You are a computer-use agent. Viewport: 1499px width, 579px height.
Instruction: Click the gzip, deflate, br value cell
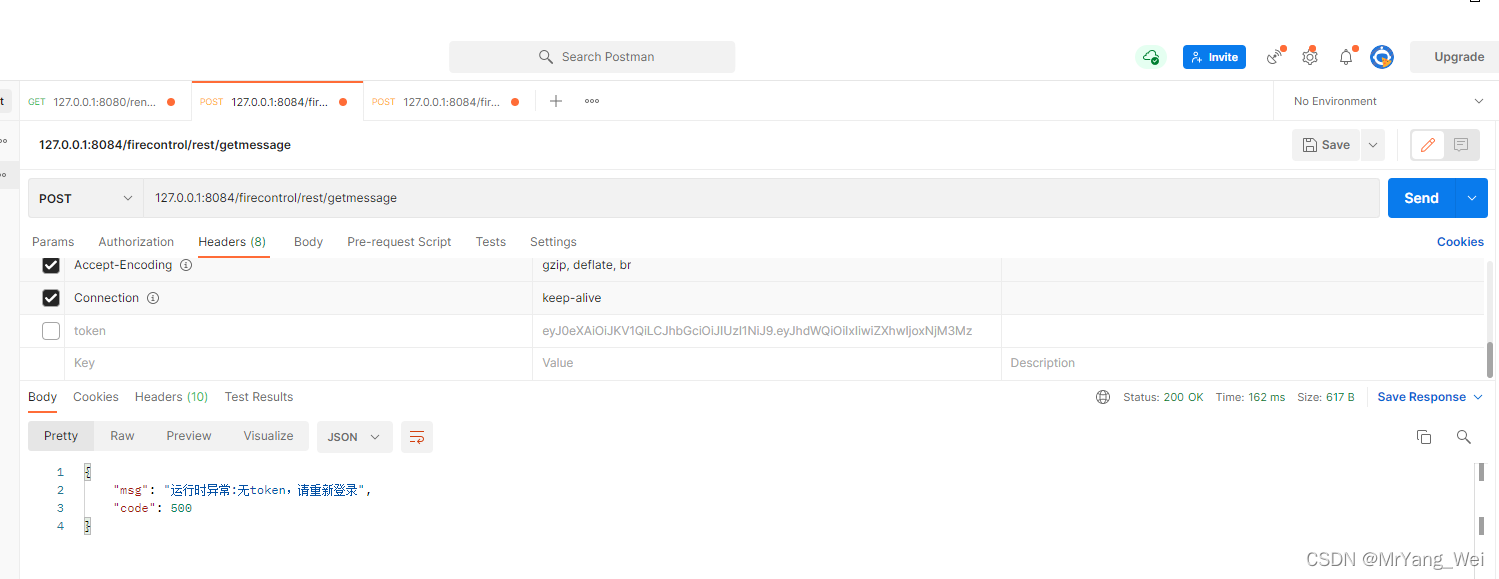(x=767, y=266)
